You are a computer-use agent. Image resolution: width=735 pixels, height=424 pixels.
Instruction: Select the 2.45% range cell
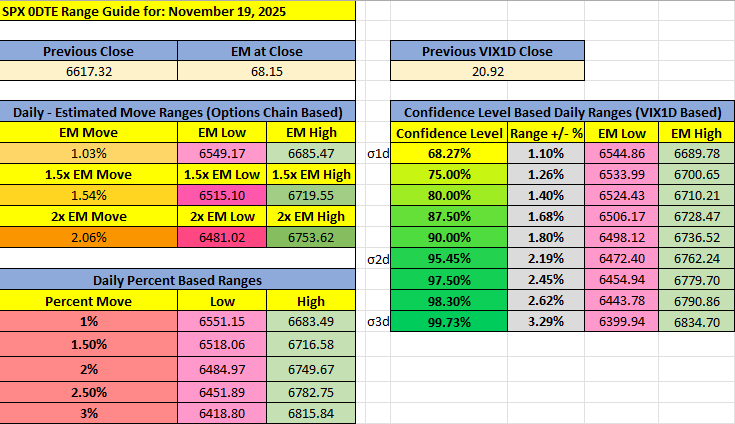click(546, 280)
